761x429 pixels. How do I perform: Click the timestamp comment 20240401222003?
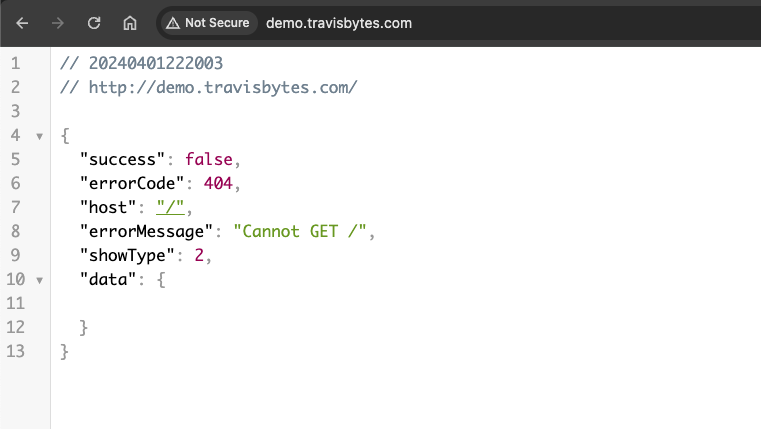[156, 64]
